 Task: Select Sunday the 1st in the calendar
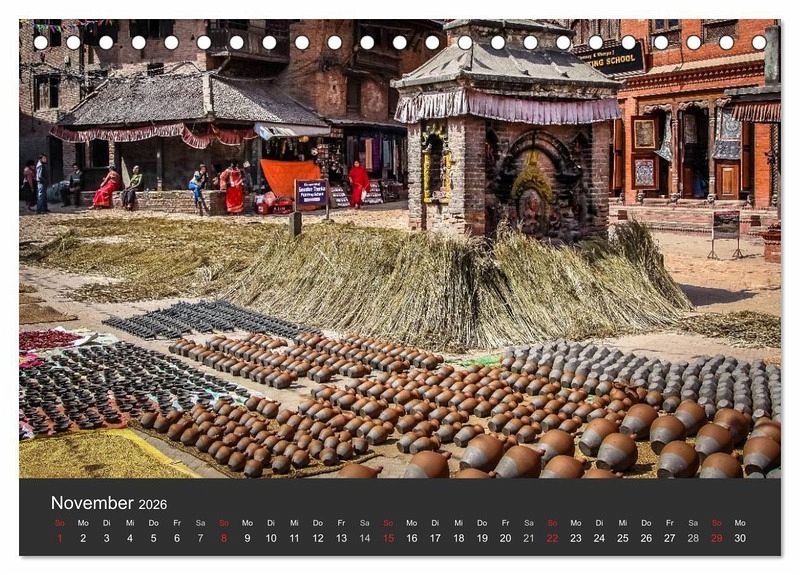tap(59, 538)
